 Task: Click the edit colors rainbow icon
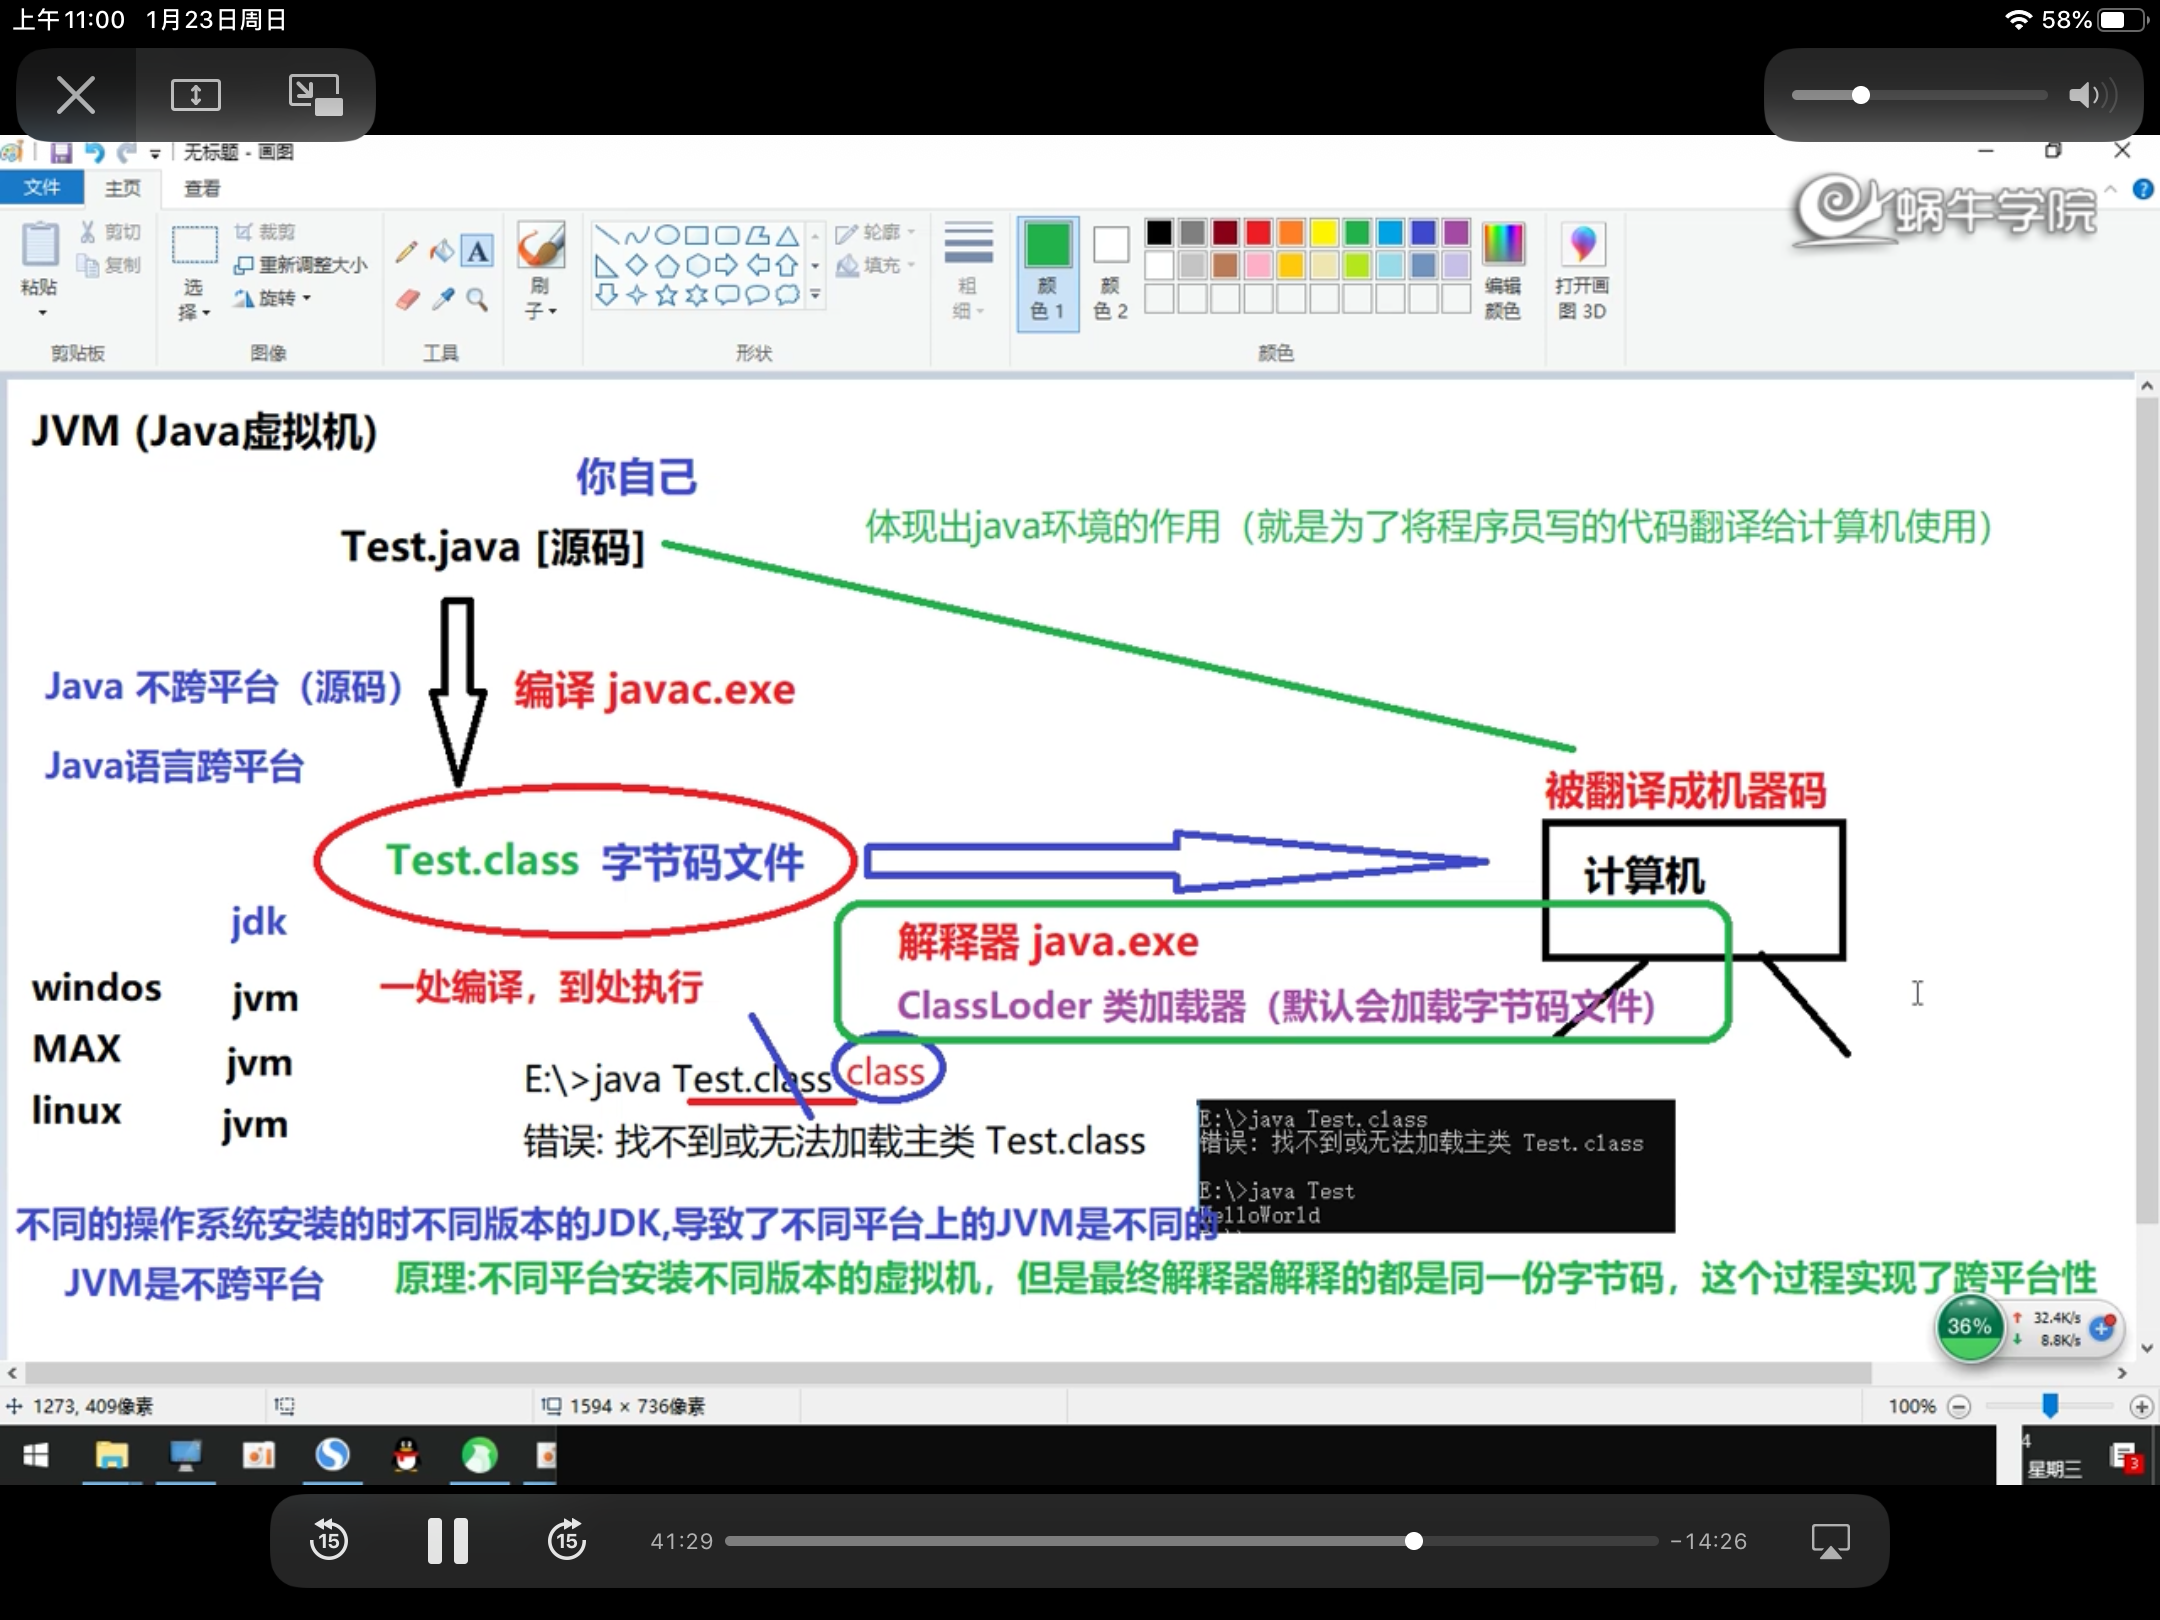1502,245
